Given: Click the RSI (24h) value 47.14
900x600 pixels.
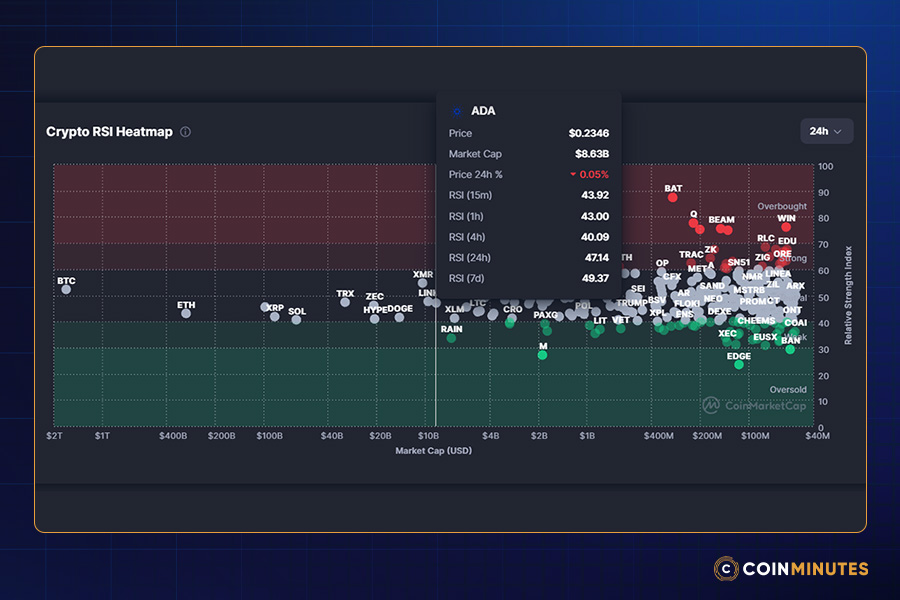Looking at the screenshot, I should click(597, 258).
